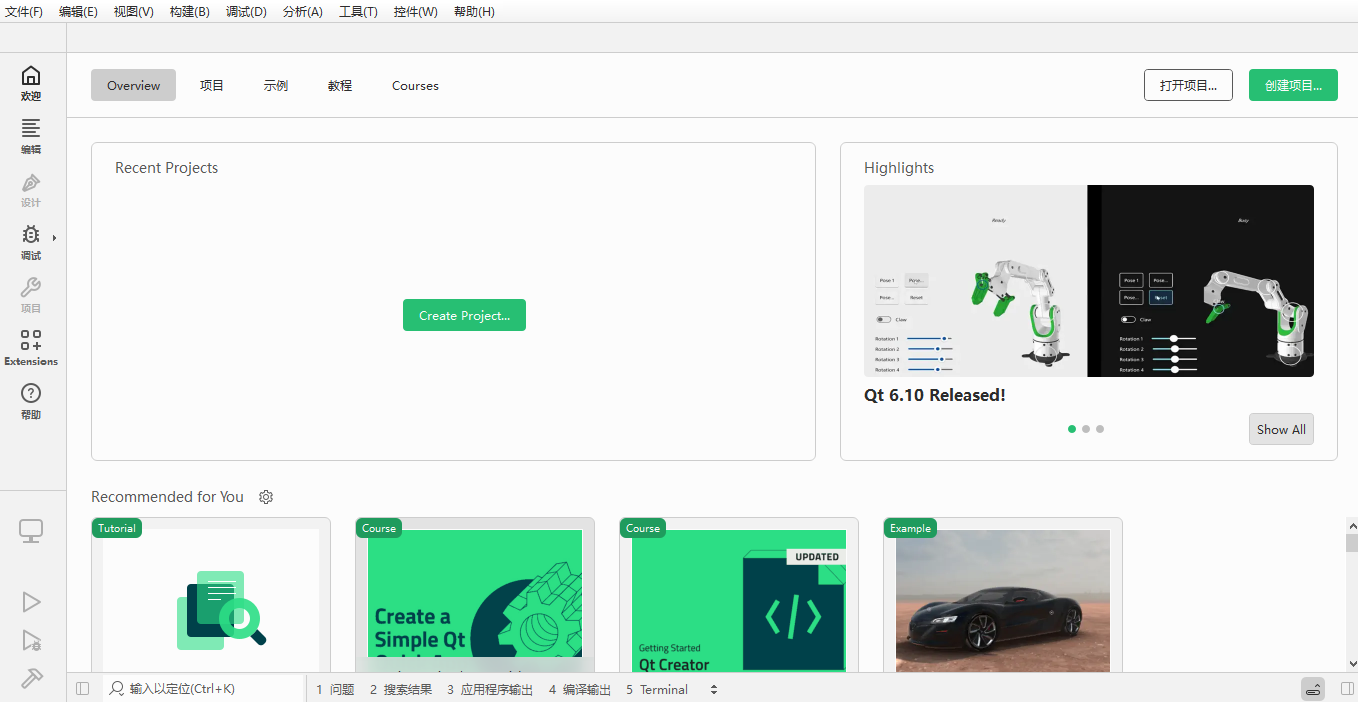
Task: Select the Overview tab
Action: 133,85
